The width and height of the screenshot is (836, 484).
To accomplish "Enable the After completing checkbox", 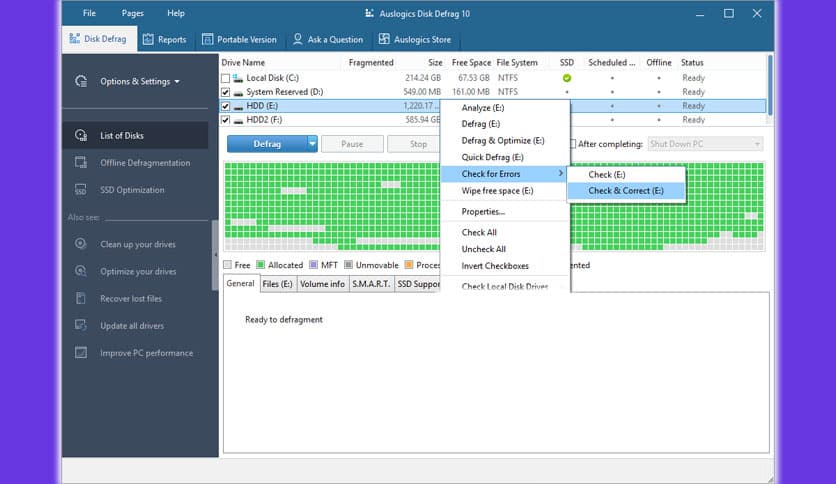I will 573,143.
